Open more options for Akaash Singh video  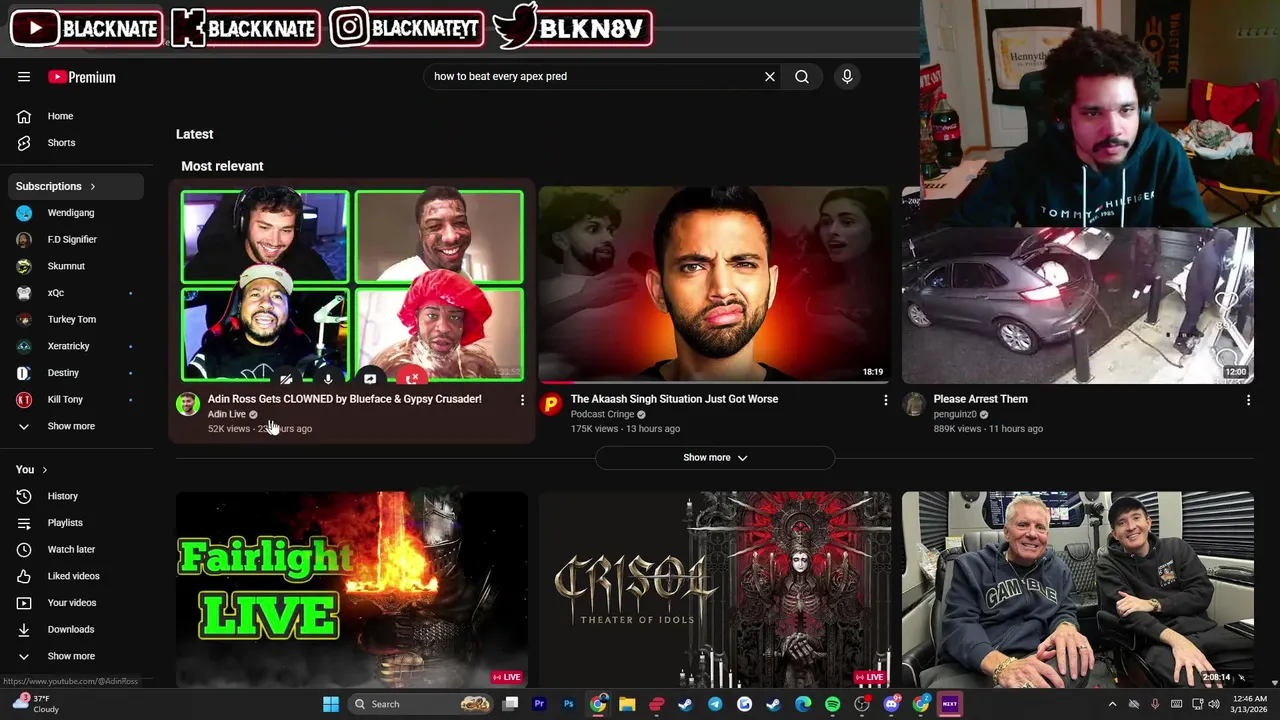(x=885, y=400)
